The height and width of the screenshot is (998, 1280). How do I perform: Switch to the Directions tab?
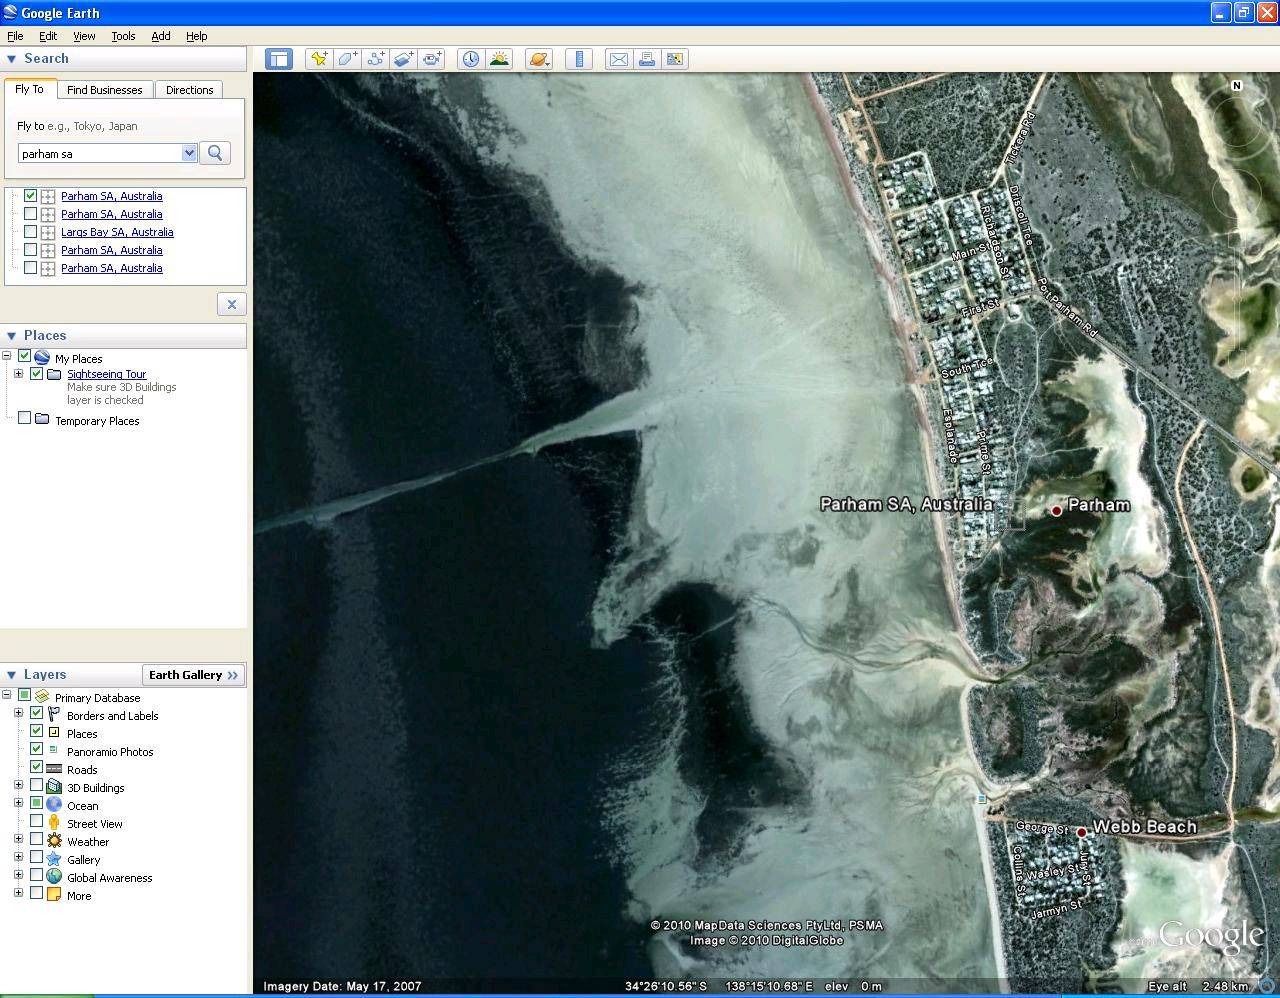coord(189,90)
